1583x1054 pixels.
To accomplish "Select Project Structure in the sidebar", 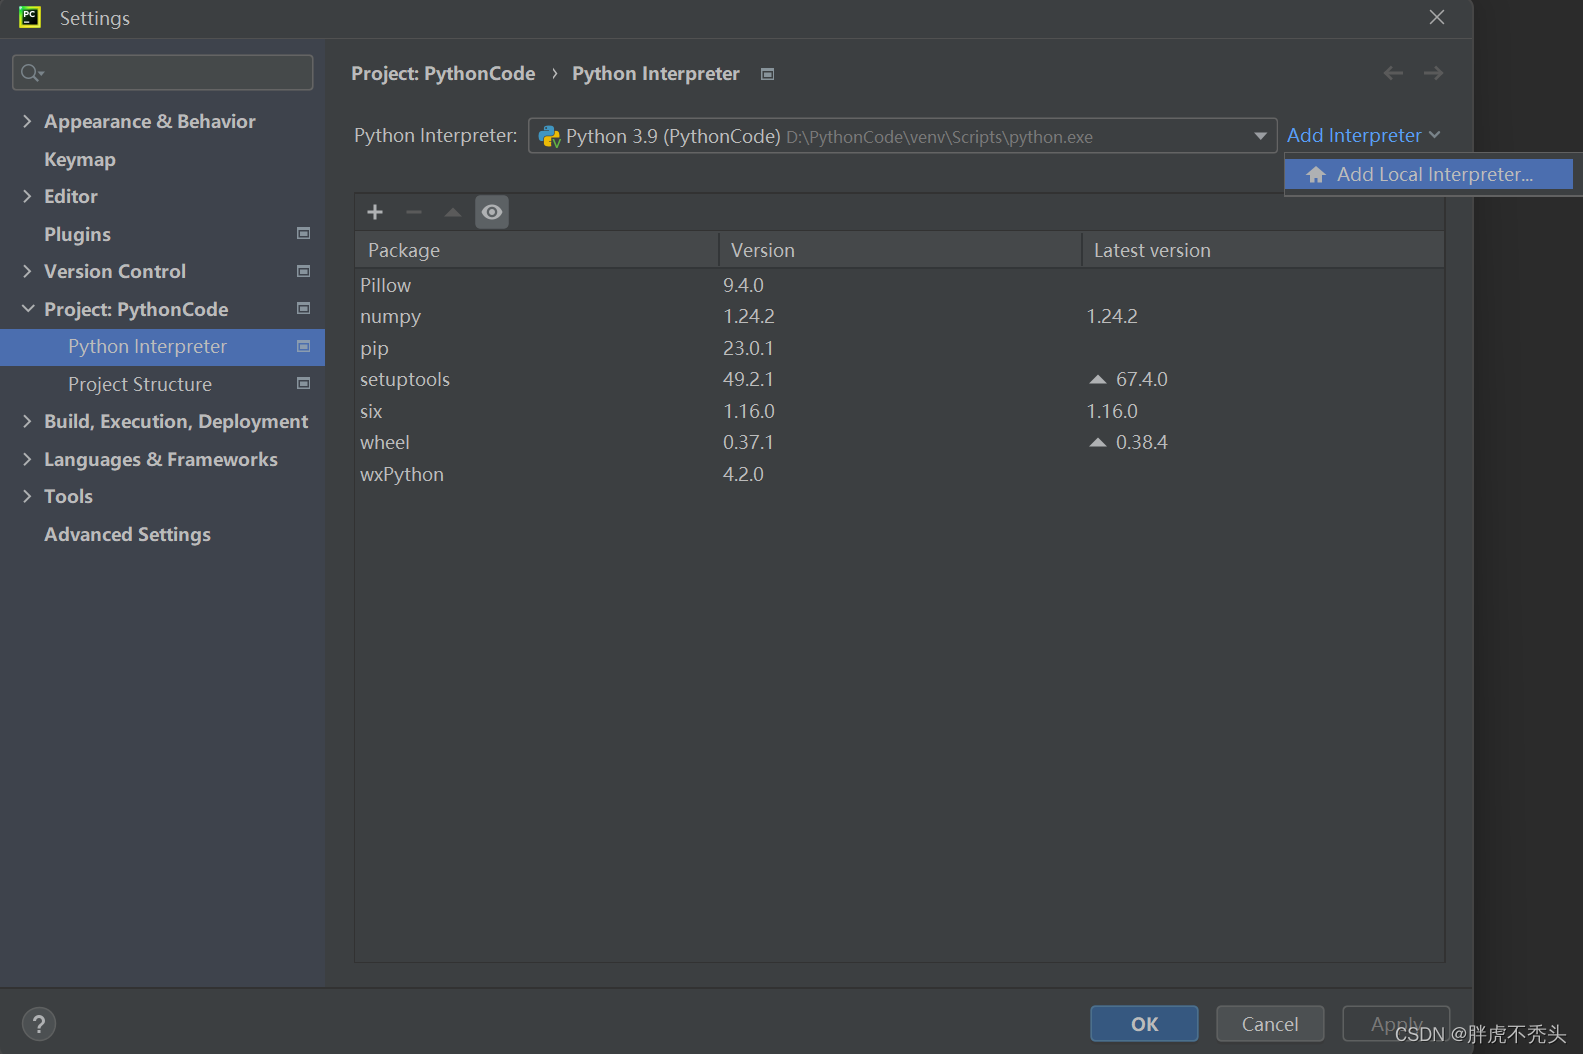I will (140, 384).
